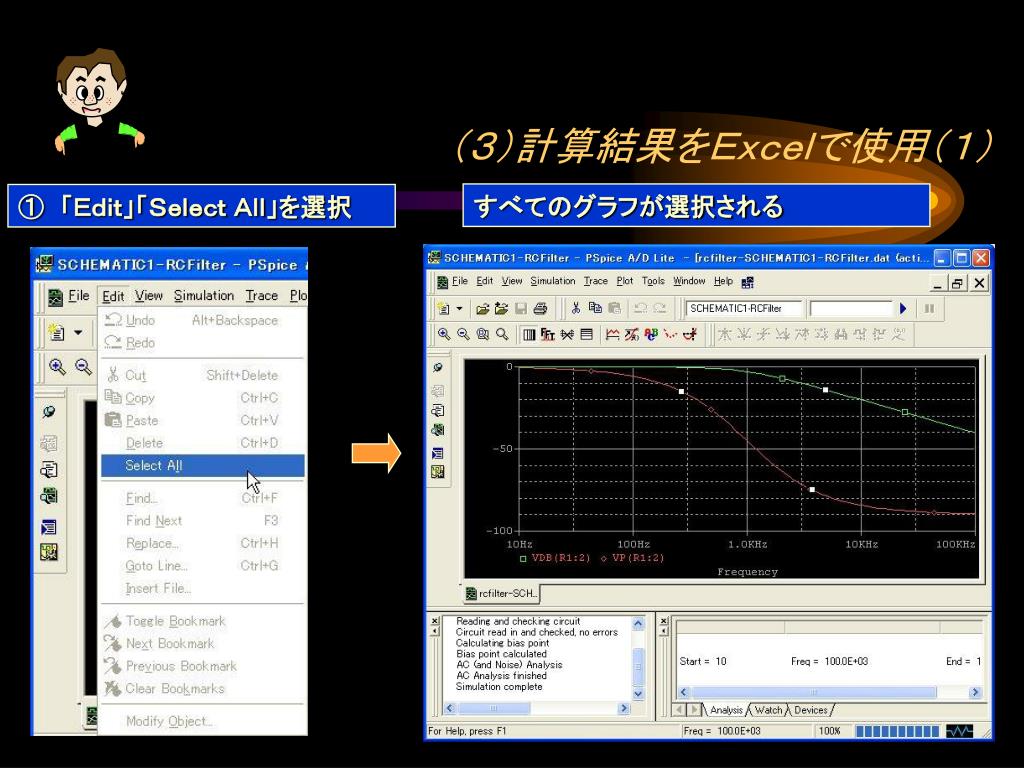Toggle Performance Analysis icon next to FFT

(x=567, y=334)
